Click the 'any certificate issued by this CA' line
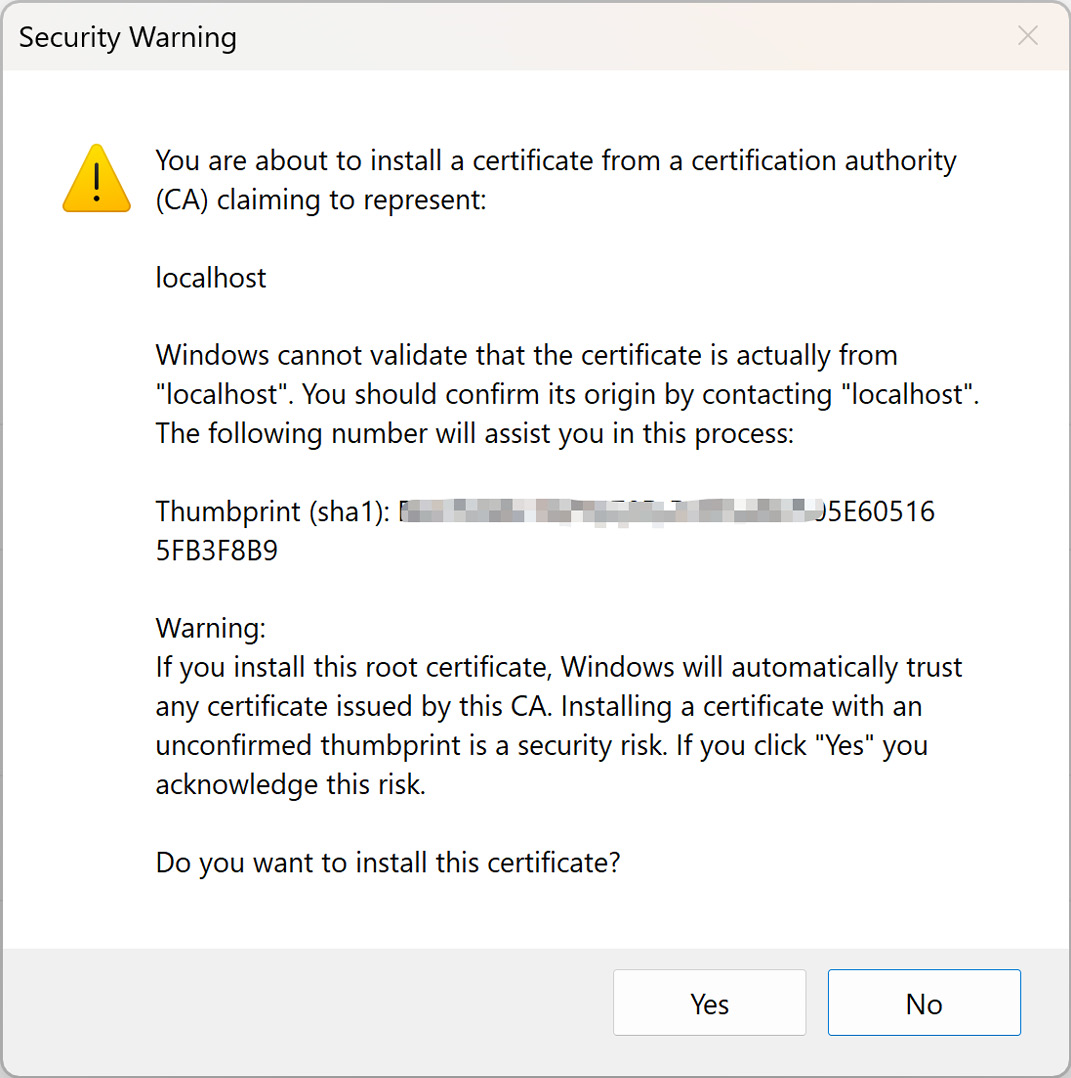 point(538,707)
